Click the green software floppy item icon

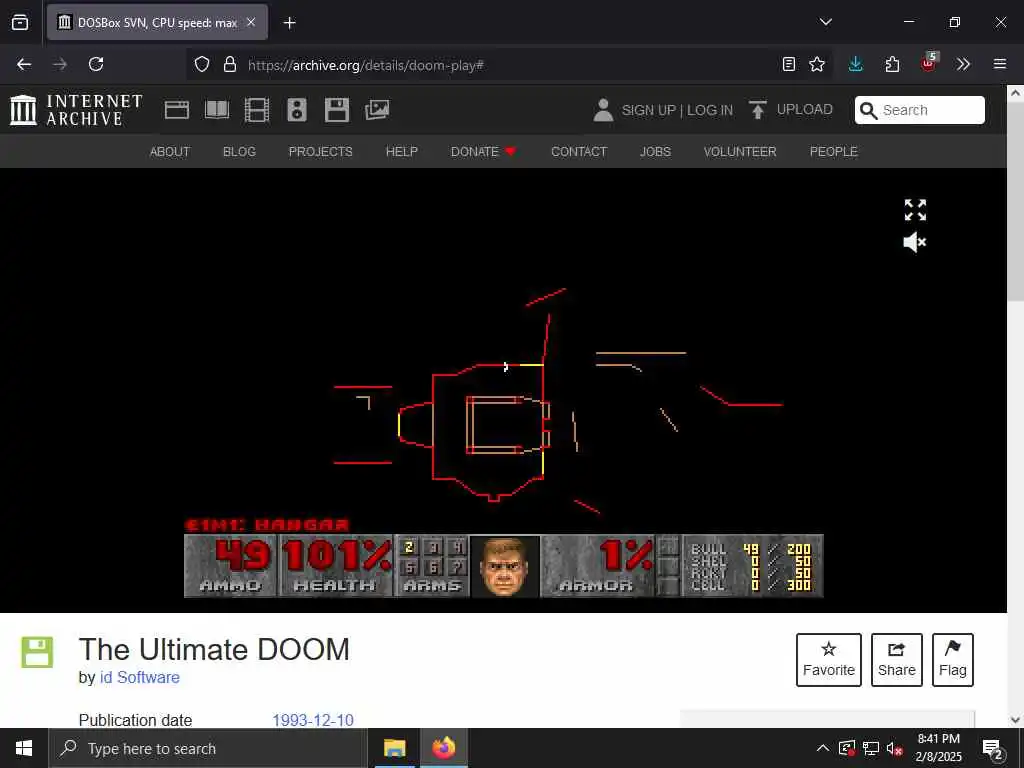click(x=37, y=652)
